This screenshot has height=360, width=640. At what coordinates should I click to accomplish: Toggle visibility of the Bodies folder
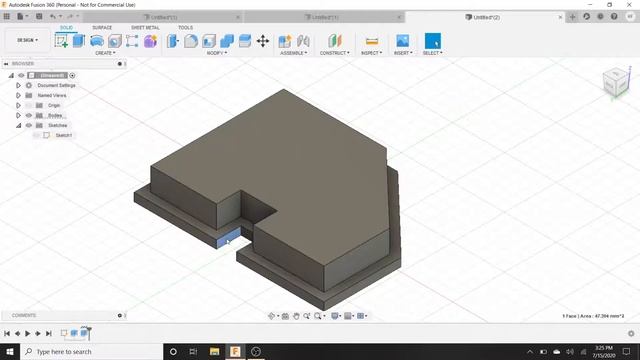tap(29, 116)
